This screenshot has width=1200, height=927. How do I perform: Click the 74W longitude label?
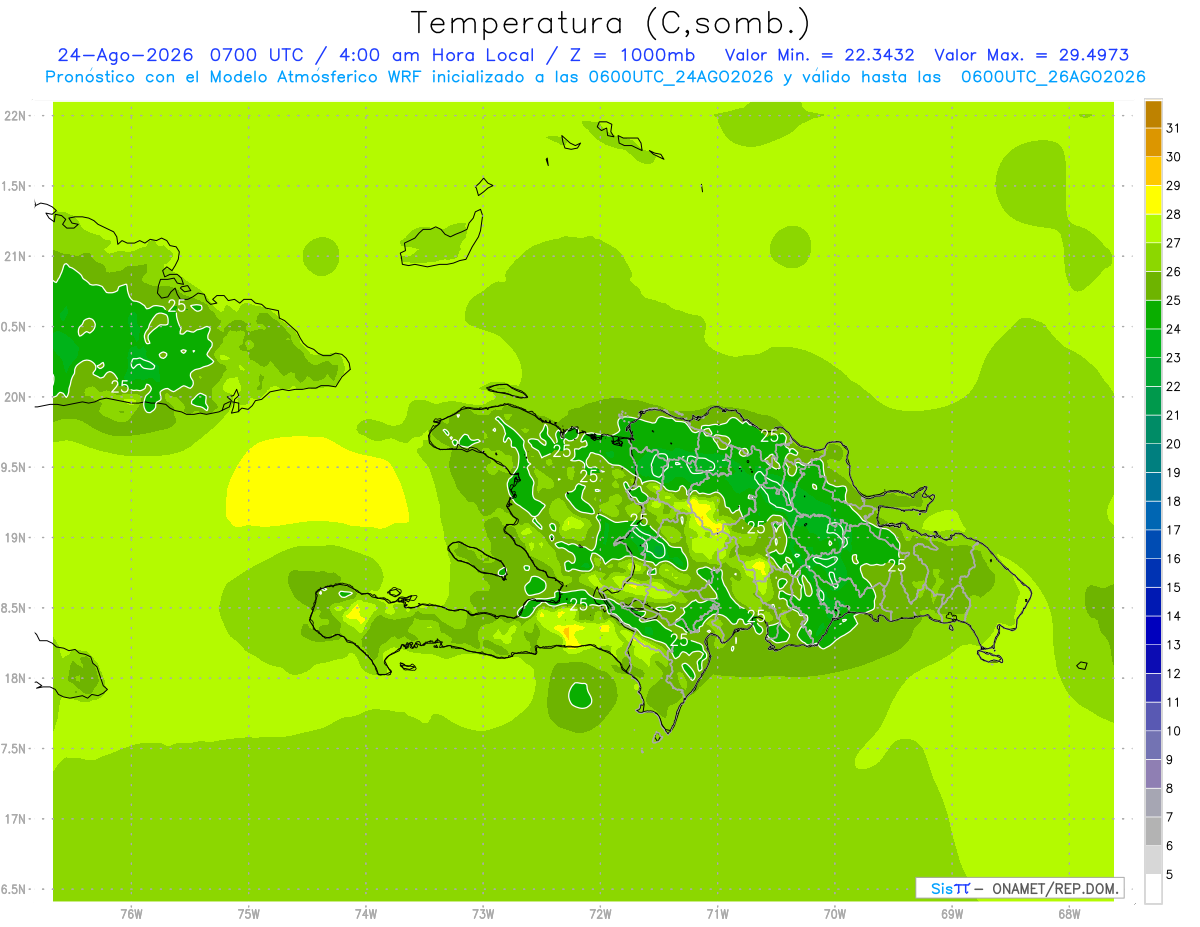pos(365,913)
